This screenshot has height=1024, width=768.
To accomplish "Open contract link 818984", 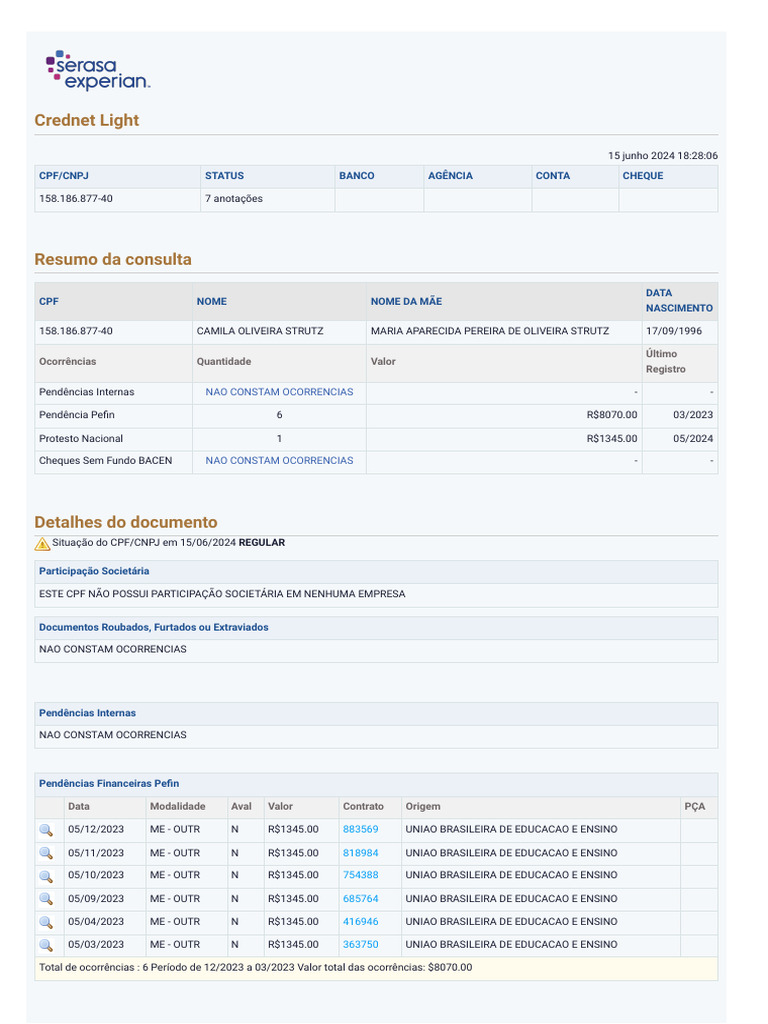I will [x=360, y=853].
